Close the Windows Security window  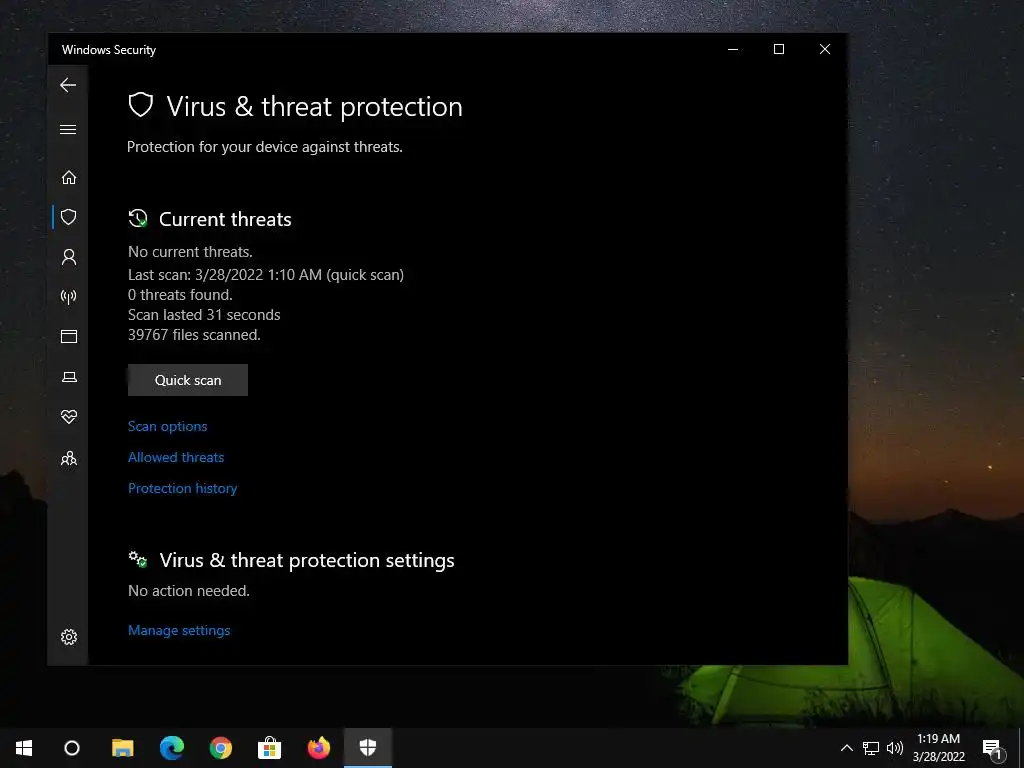tap(825, 49)
